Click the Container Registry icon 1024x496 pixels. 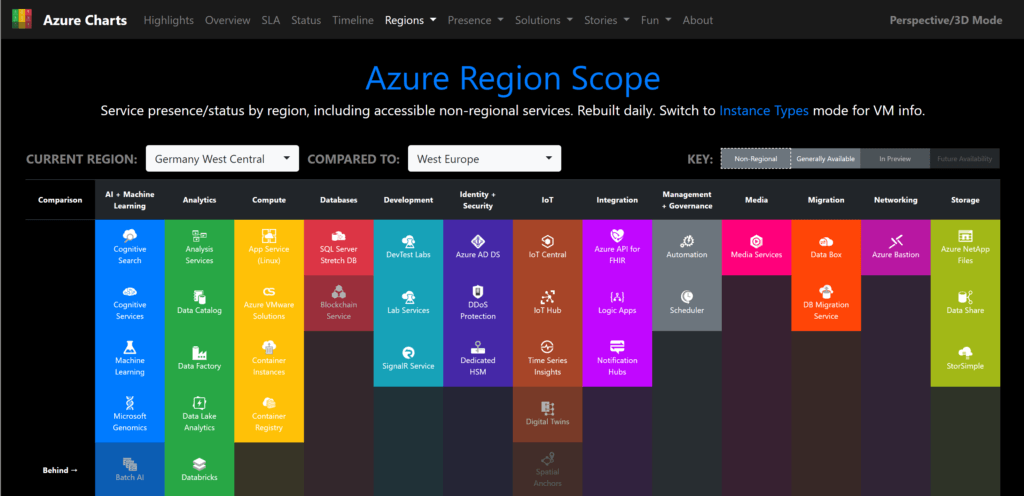click(269, 403)
